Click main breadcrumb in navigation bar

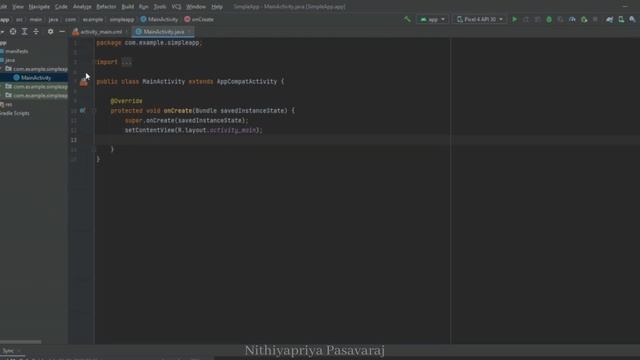pyautogui.click(x=36, y=19)
